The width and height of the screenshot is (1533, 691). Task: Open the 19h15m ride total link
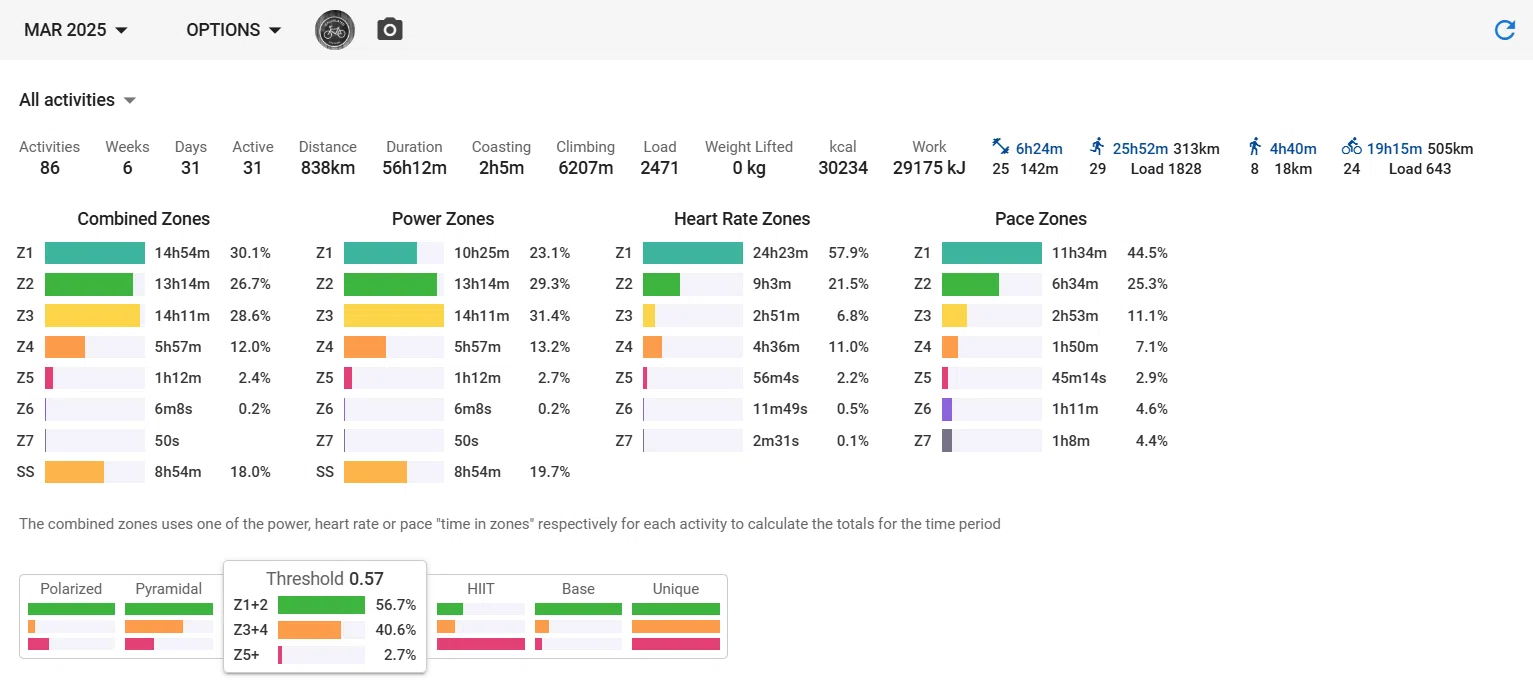1395,149
